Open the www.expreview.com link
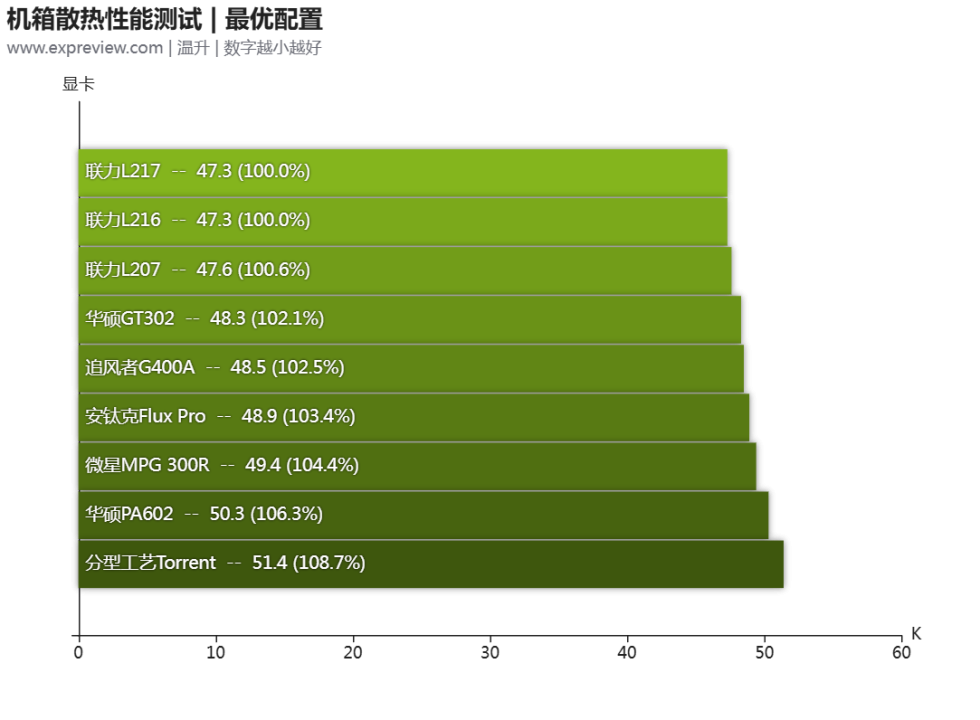 coord(84,48)
